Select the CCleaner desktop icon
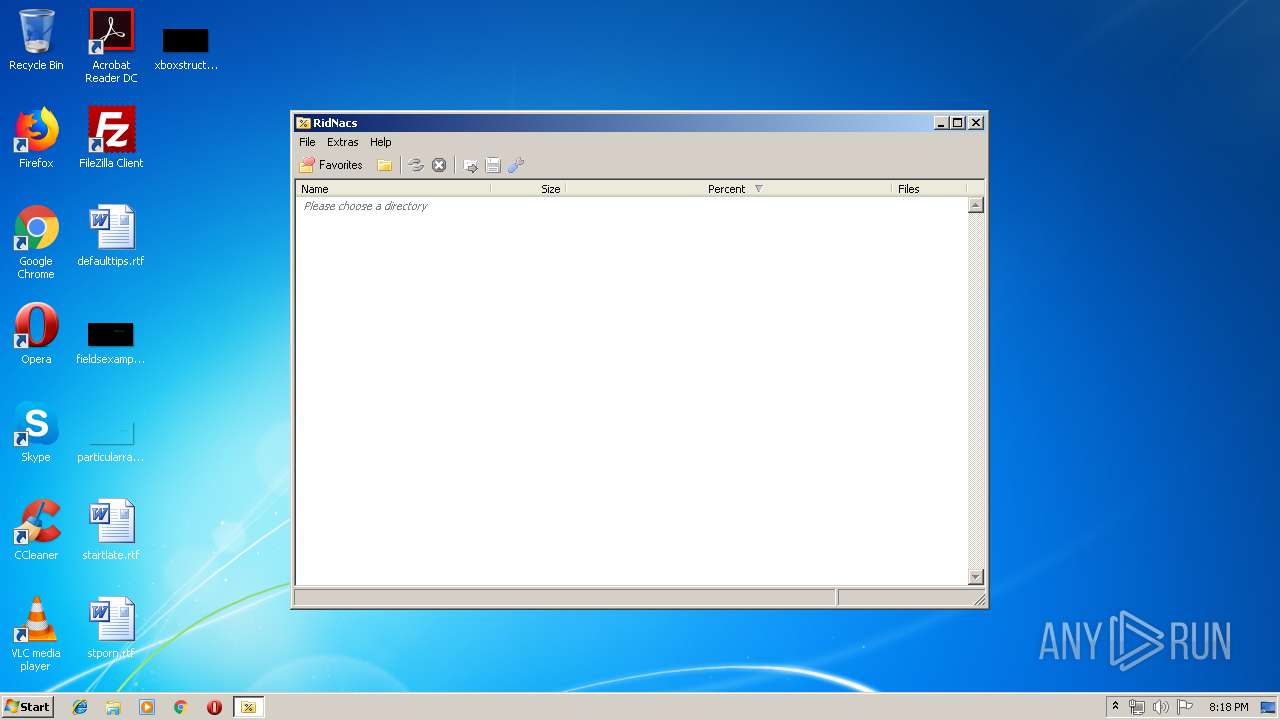The image size is (1280, 720). 36,530
